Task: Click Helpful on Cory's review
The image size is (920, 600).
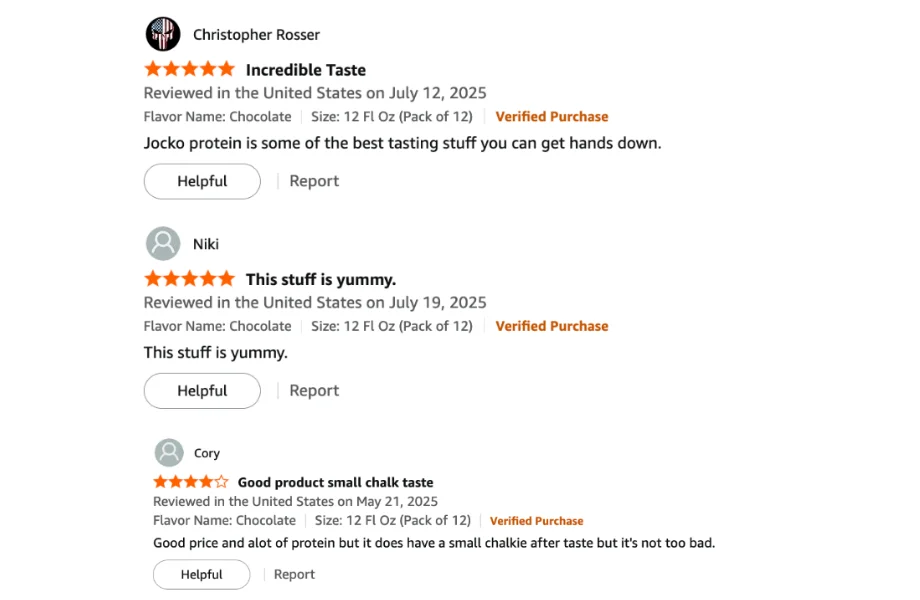Action: (x=201, y=574)
